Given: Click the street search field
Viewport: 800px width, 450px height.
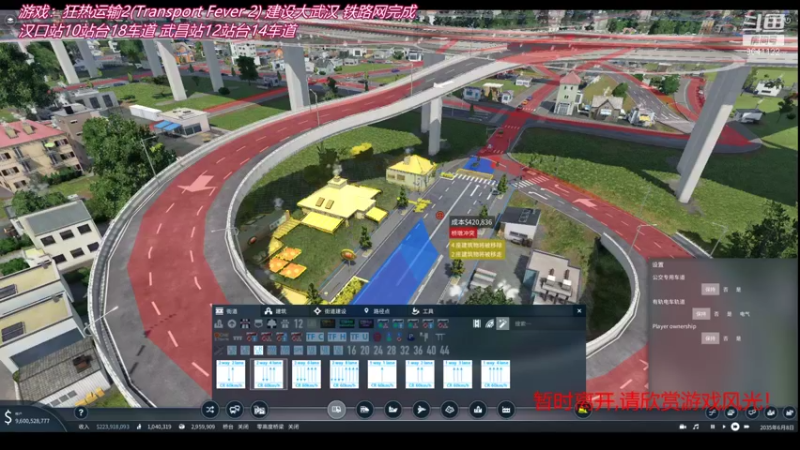Looking at the screenshot, I should tap(546, 323).
